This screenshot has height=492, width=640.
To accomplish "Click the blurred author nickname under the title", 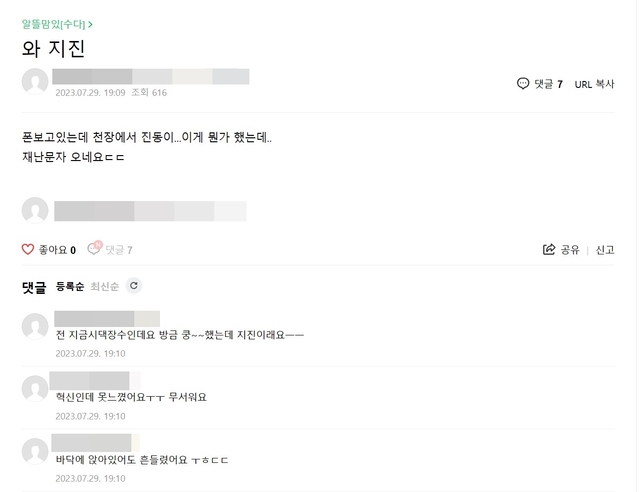I will [x=150, y=76].
